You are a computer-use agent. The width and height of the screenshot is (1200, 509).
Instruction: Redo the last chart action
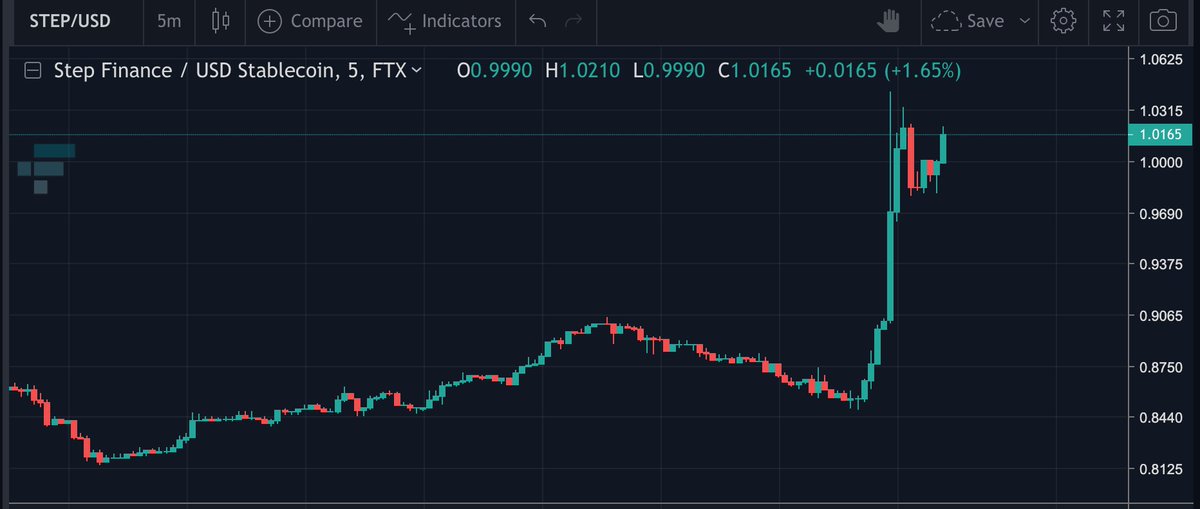point(573,20)
